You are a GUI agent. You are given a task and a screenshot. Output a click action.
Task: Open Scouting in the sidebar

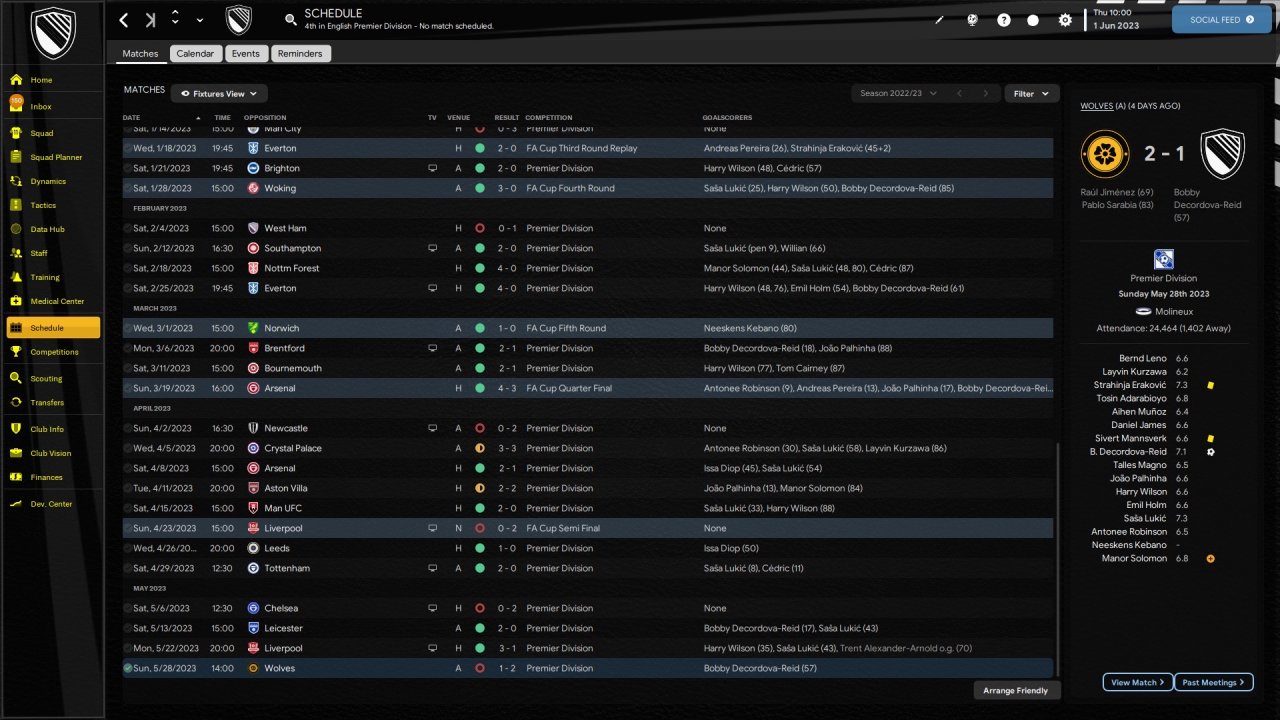click(53, 379)
